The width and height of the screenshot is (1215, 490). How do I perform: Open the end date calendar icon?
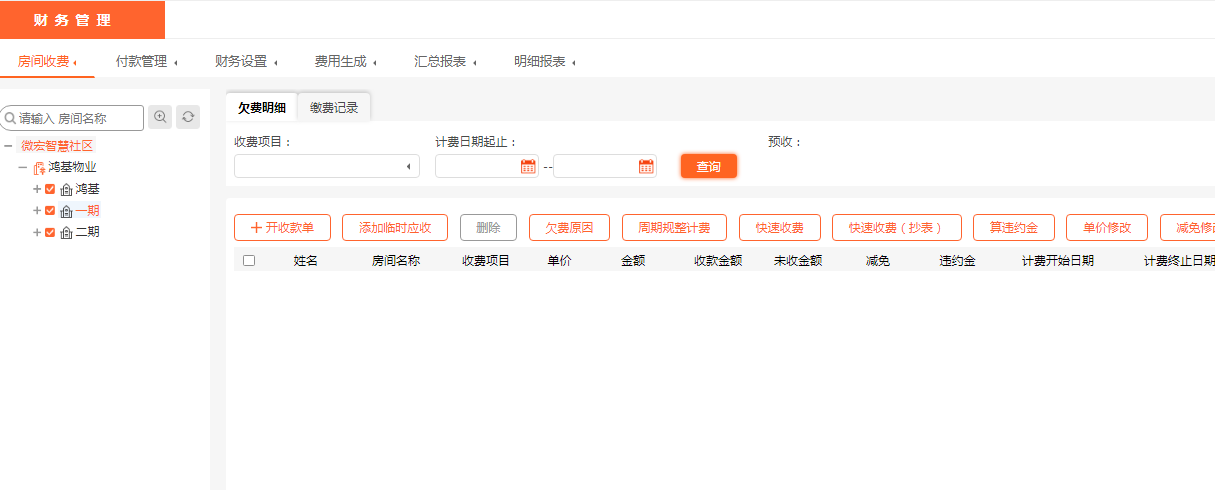coord(646,167)
